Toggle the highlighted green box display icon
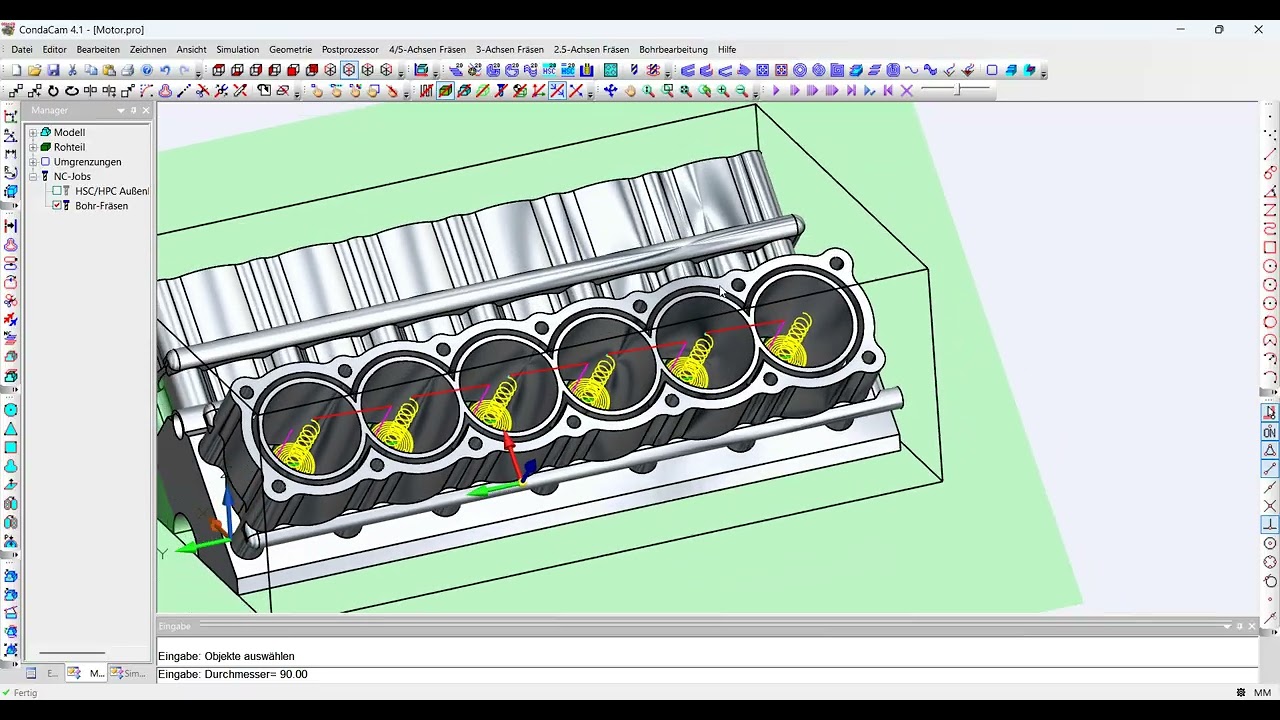 pyautogui.click(x=445, y=91)
